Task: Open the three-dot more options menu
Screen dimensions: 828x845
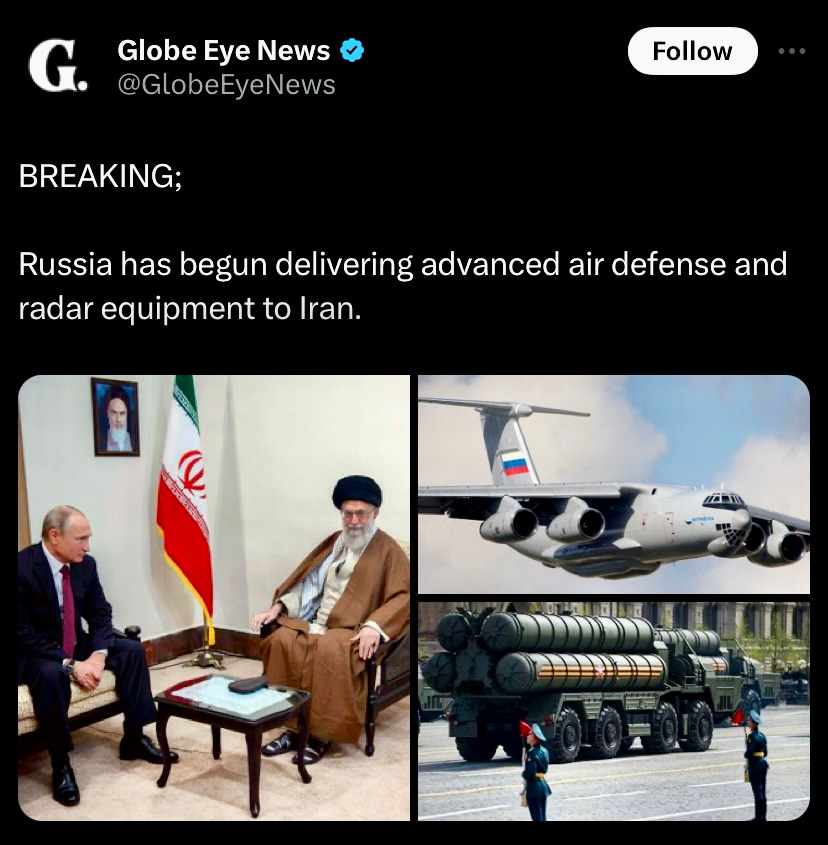Action: [792, 51]
